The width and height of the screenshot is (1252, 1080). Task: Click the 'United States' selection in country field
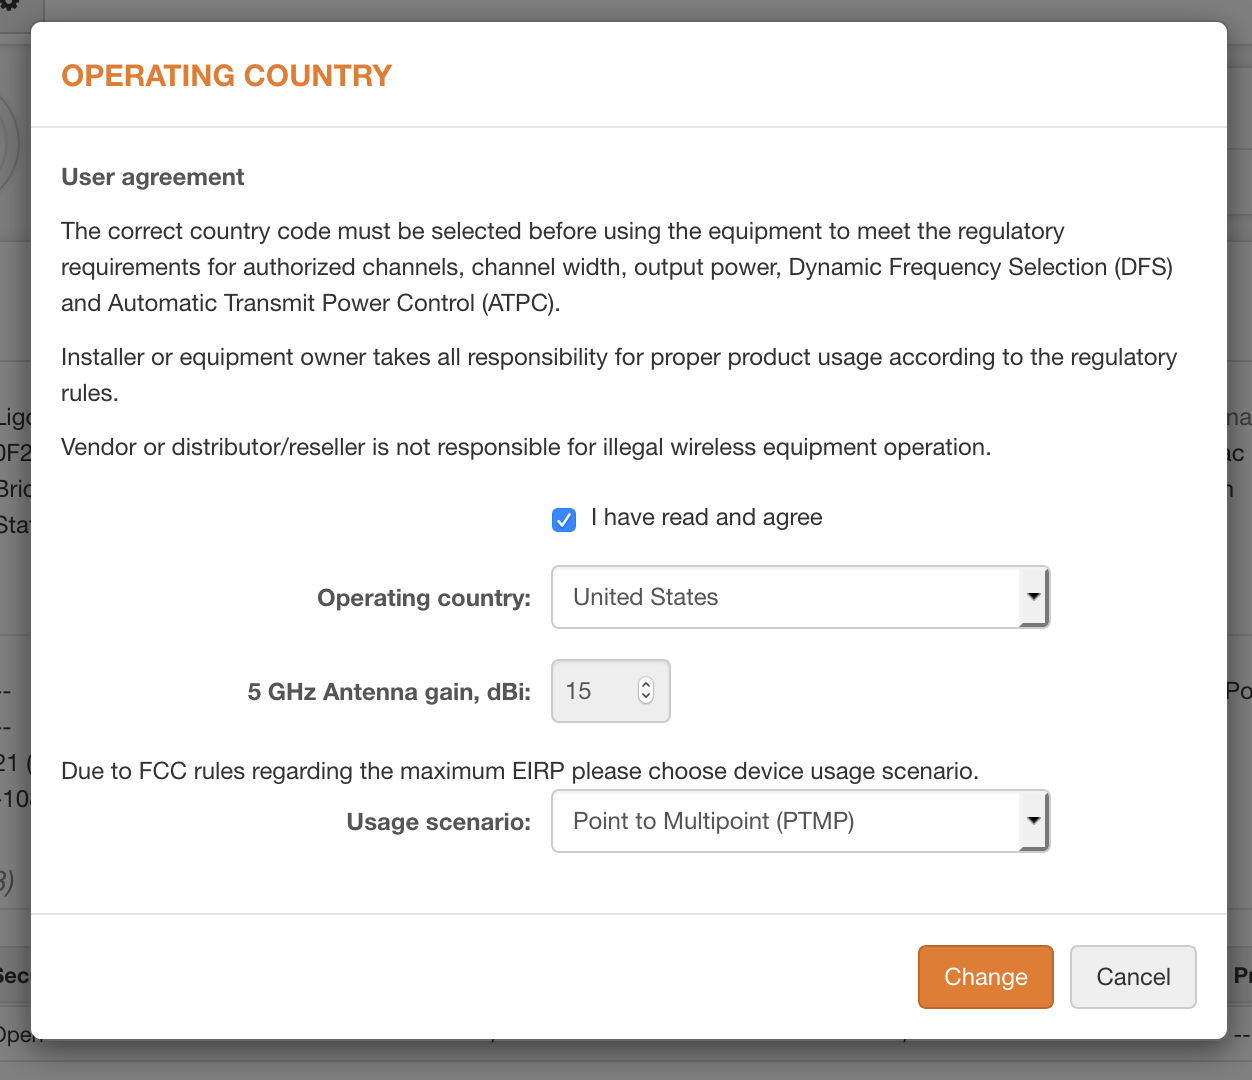point(645,597)
